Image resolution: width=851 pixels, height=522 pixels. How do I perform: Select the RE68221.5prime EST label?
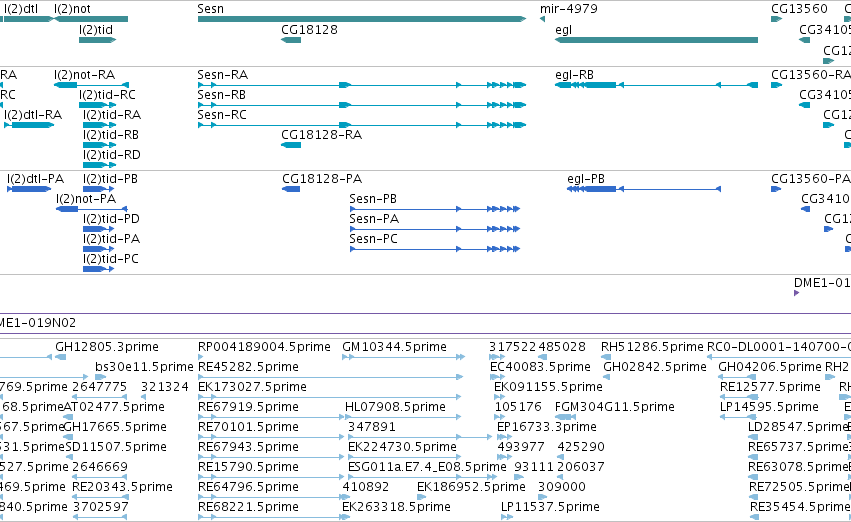pos(248,507)
